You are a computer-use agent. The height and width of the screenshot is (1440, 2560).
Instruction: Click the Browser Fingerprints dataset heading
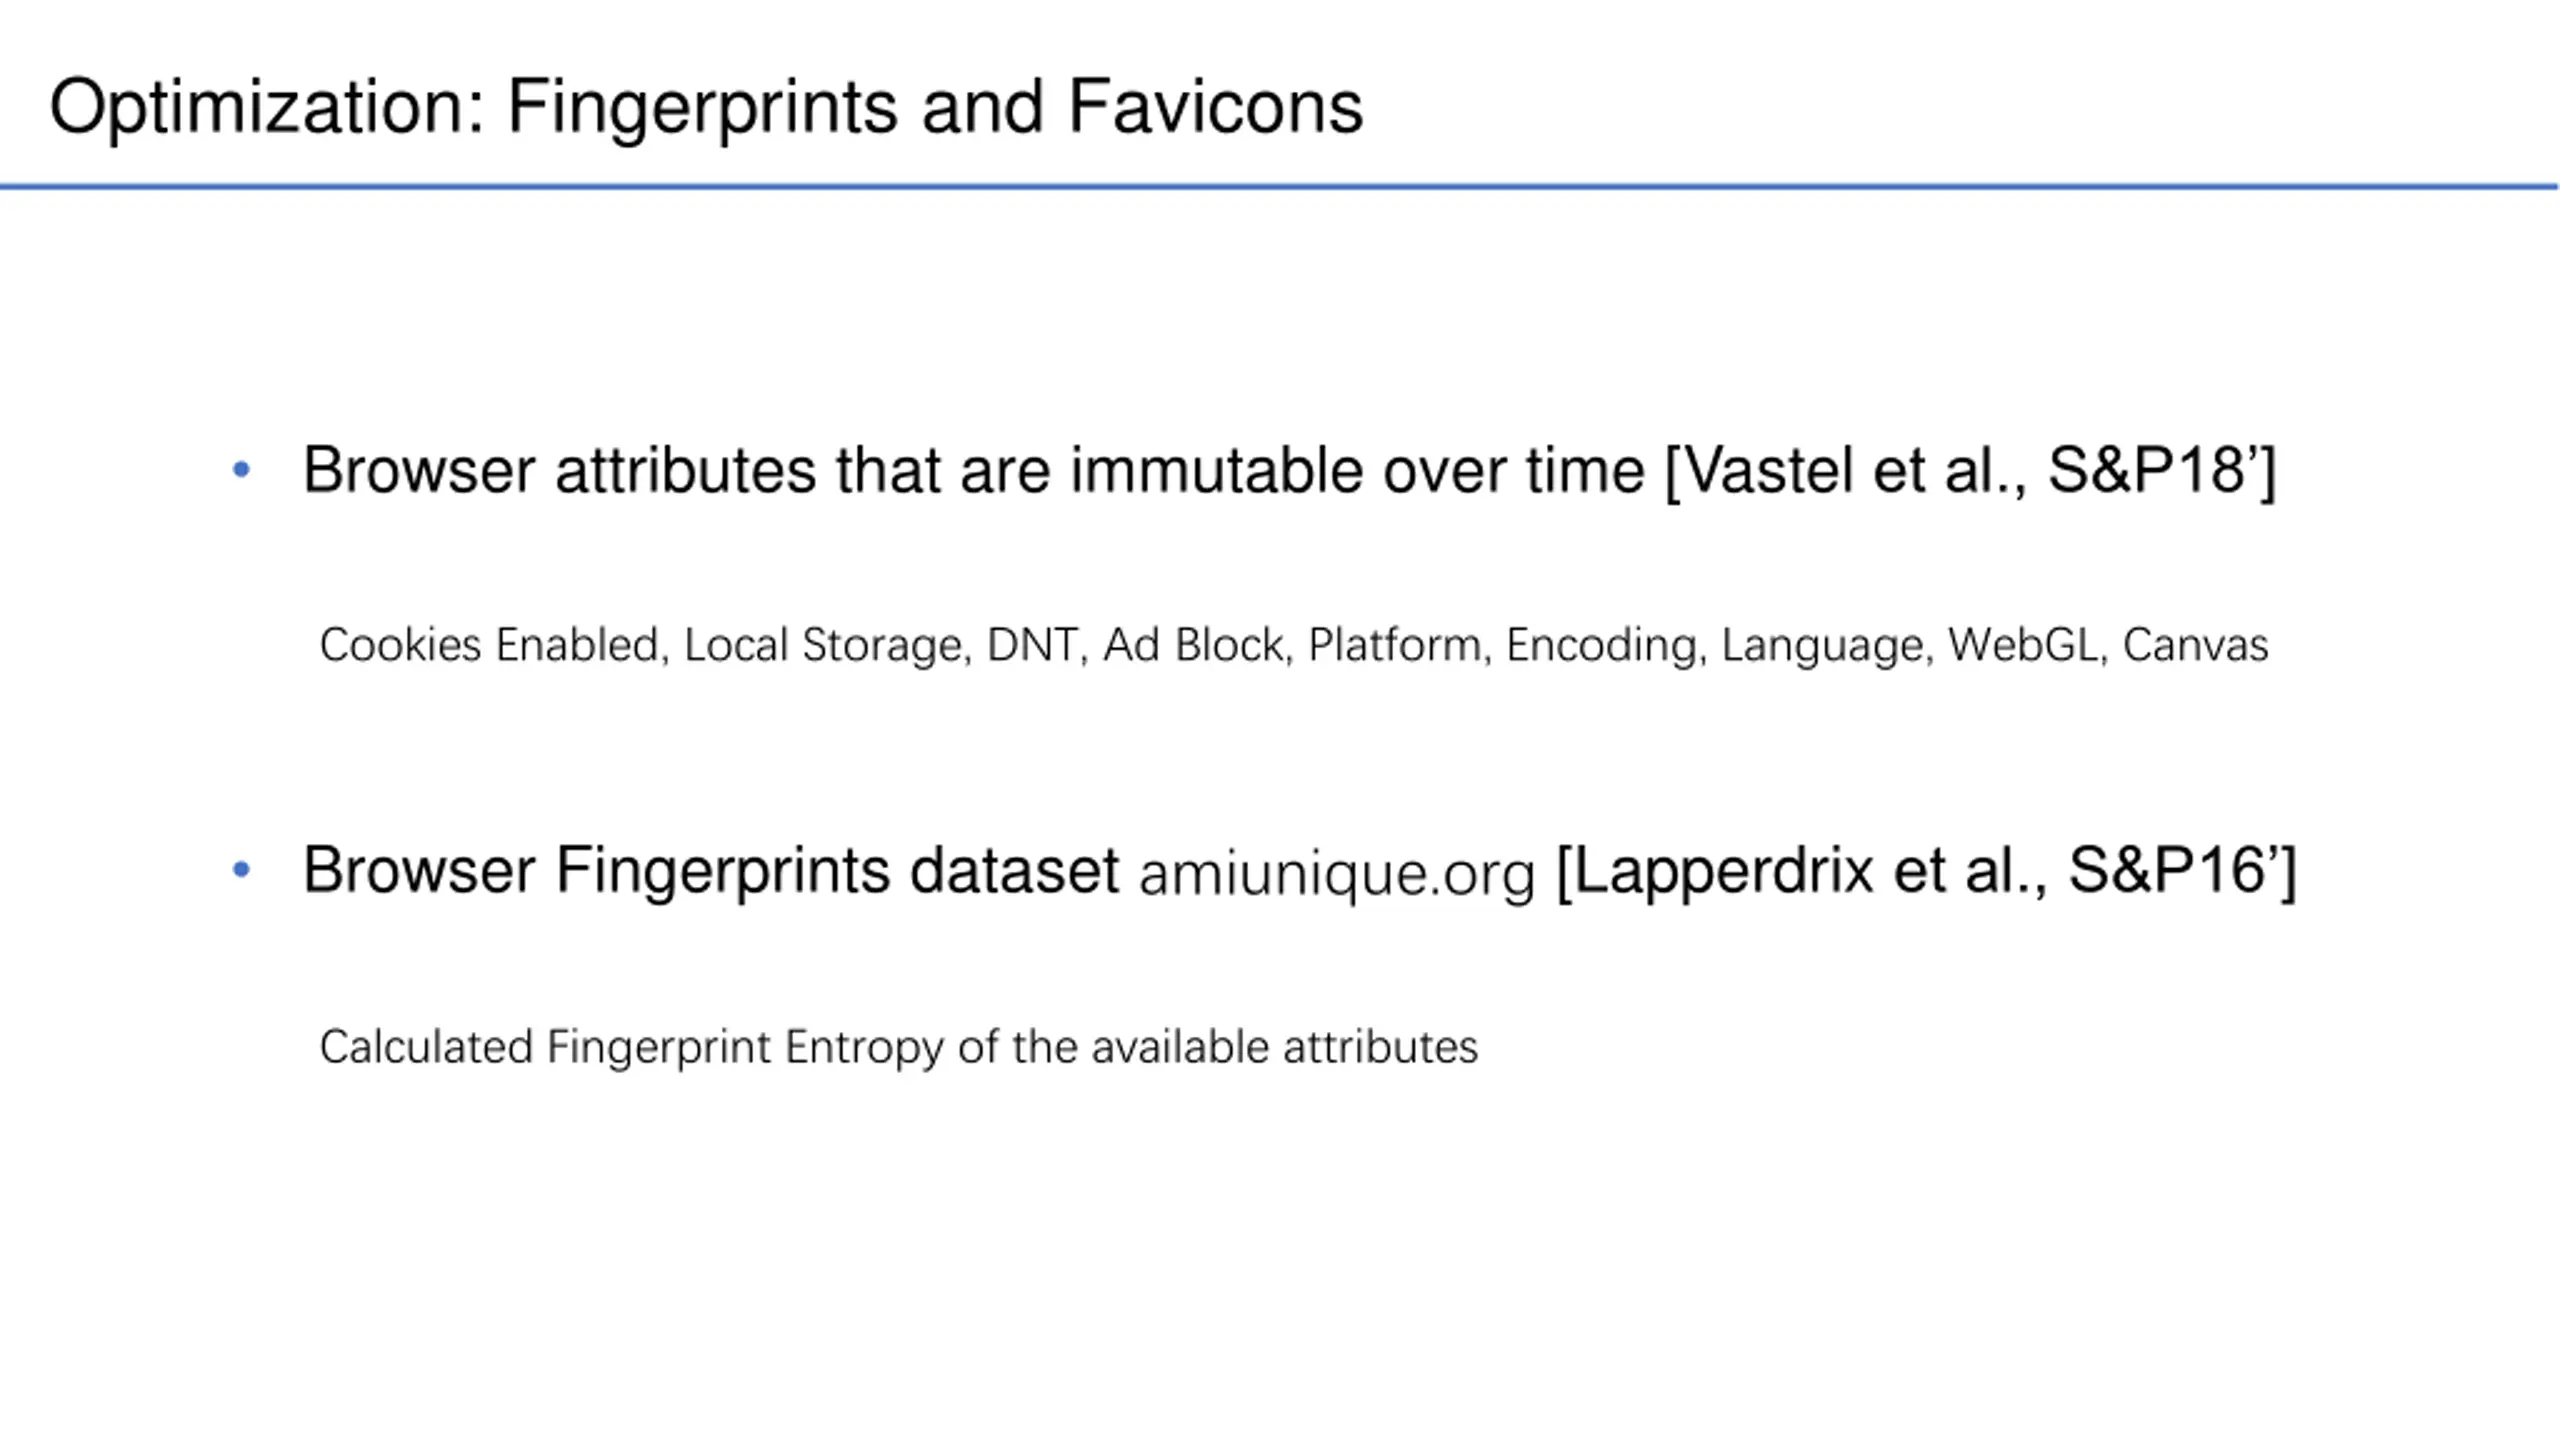tap(711, 870)
